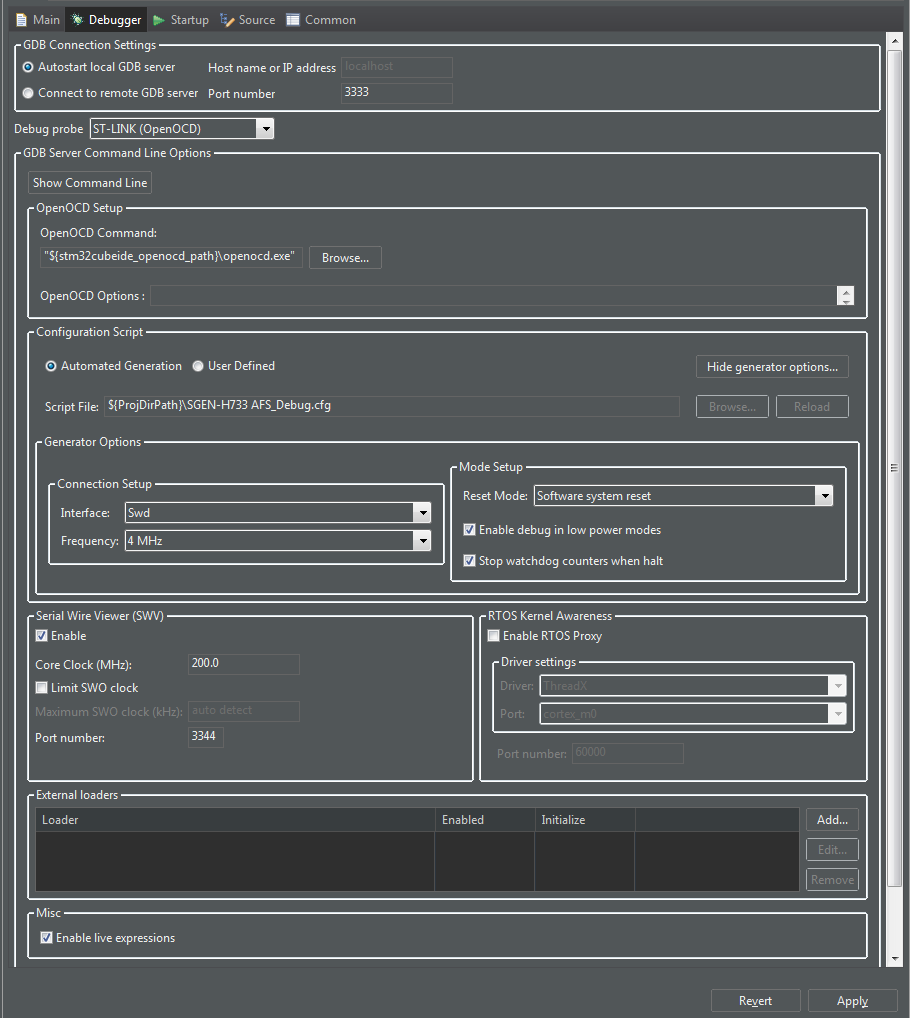The image size is (910, 1018).
Task: Click the Show Command Line button
Action: [x=89, y=182]
